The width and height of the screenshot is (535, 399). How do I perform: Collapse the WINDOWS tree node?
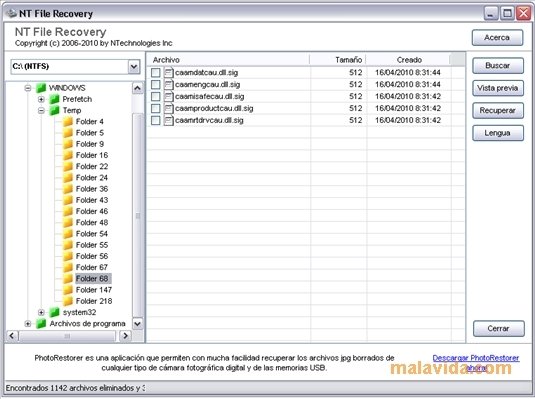28,88
